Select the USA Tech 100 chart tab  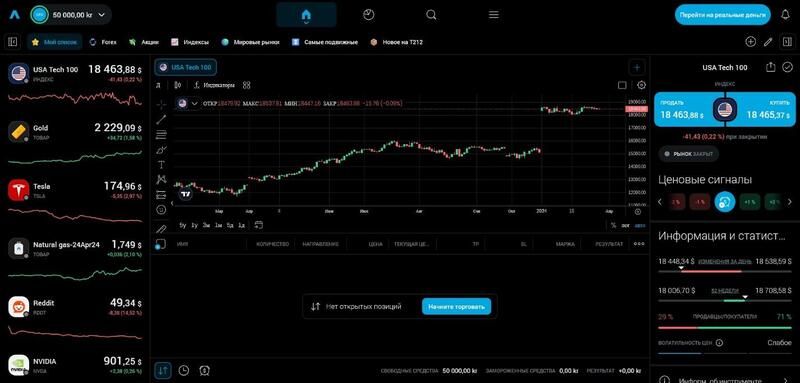tap(186, 67)
